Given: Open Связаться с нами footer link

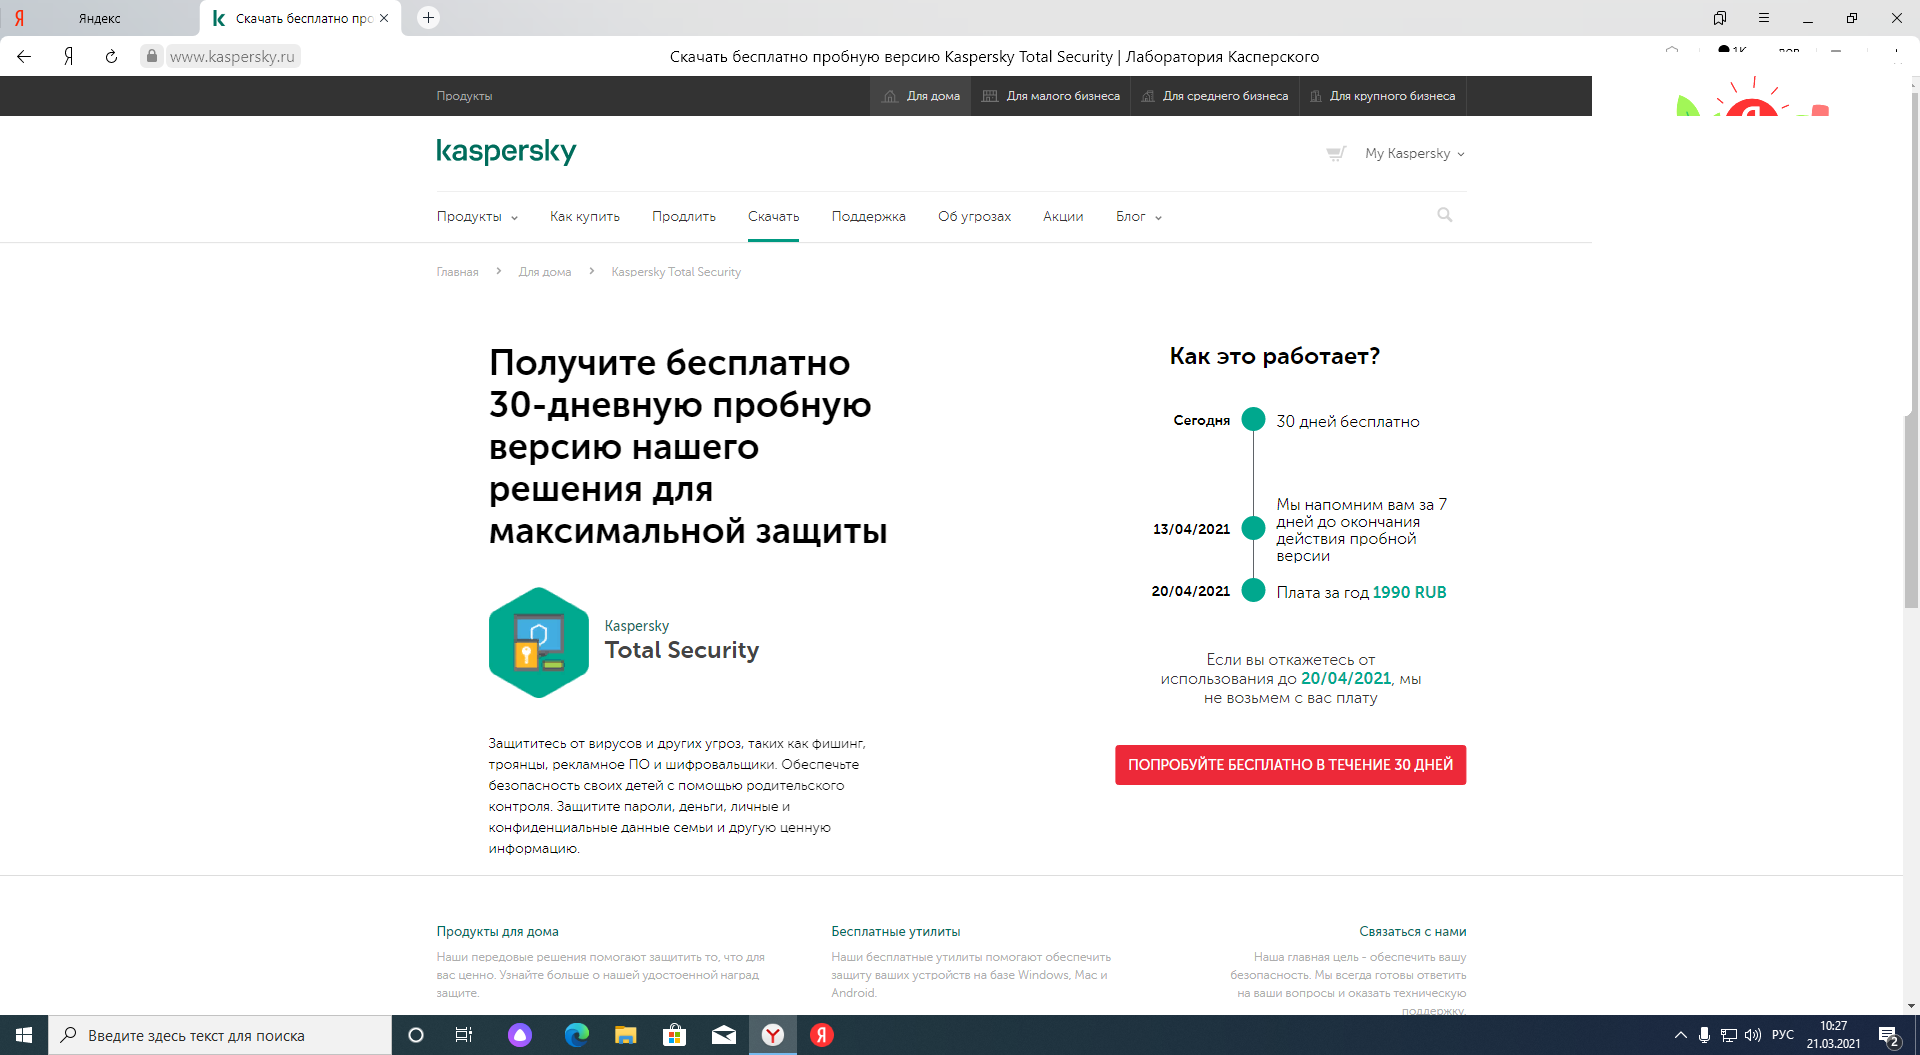Looking at the screenshot, I should (1413, 931).
